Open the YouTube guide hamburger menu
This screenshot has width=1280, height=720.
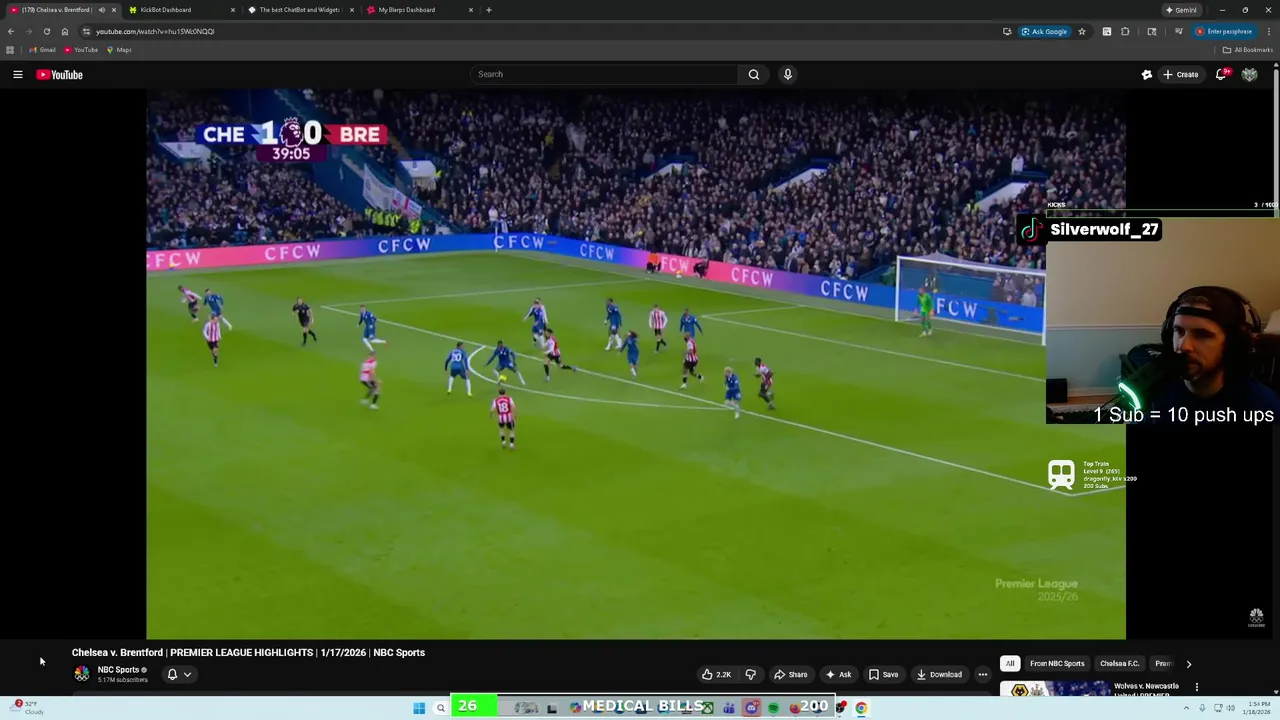click(18, 74)
